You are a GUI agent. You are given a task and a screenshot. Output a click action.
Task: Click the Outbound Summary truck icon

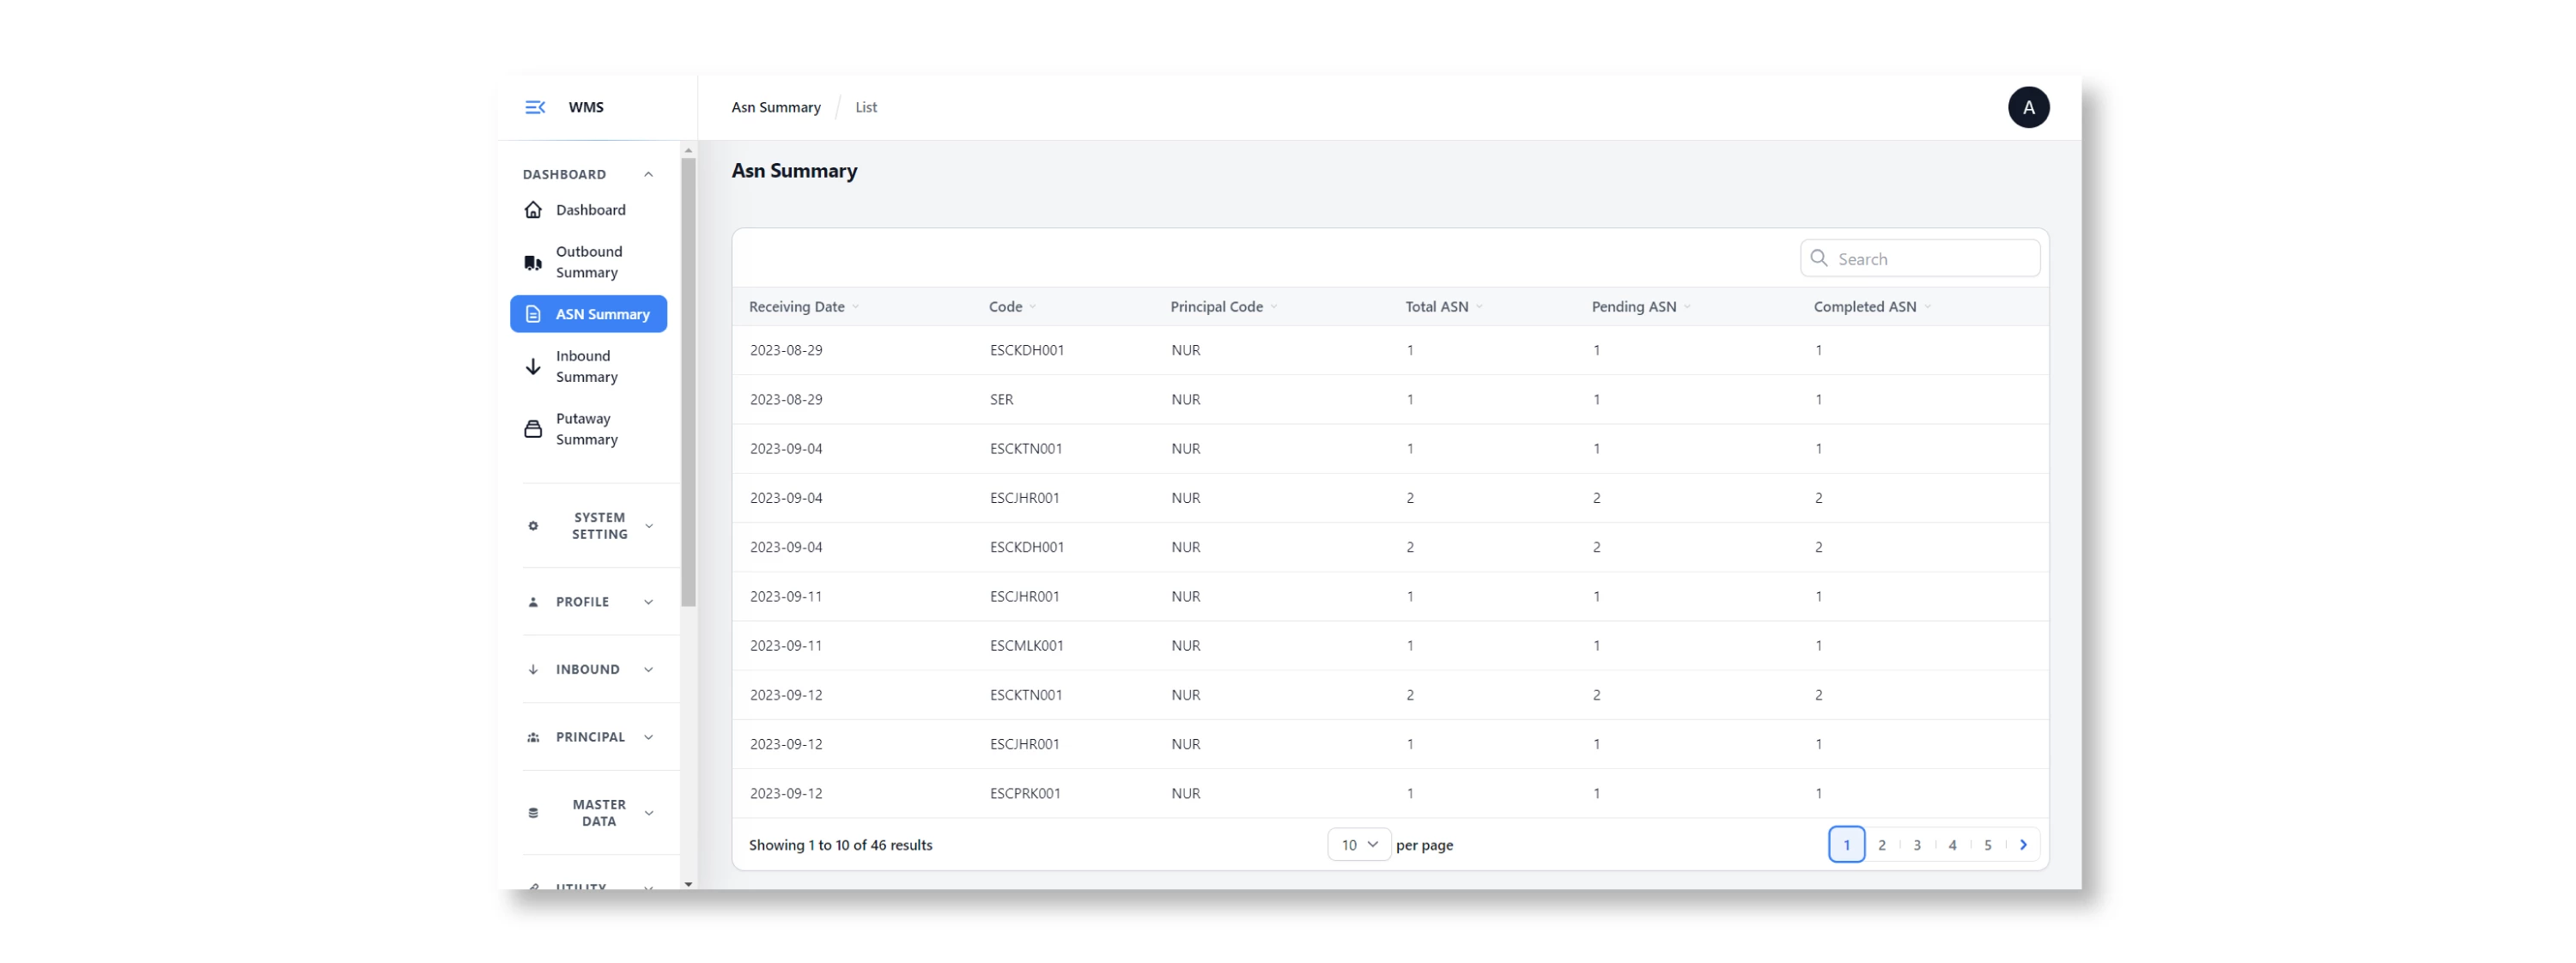(x=533, y=262)
